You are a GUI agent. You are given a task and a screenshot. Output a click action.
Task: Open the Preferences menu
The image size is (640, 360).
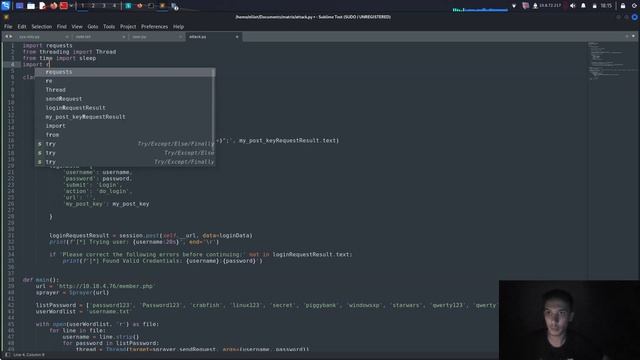(154, 27)
